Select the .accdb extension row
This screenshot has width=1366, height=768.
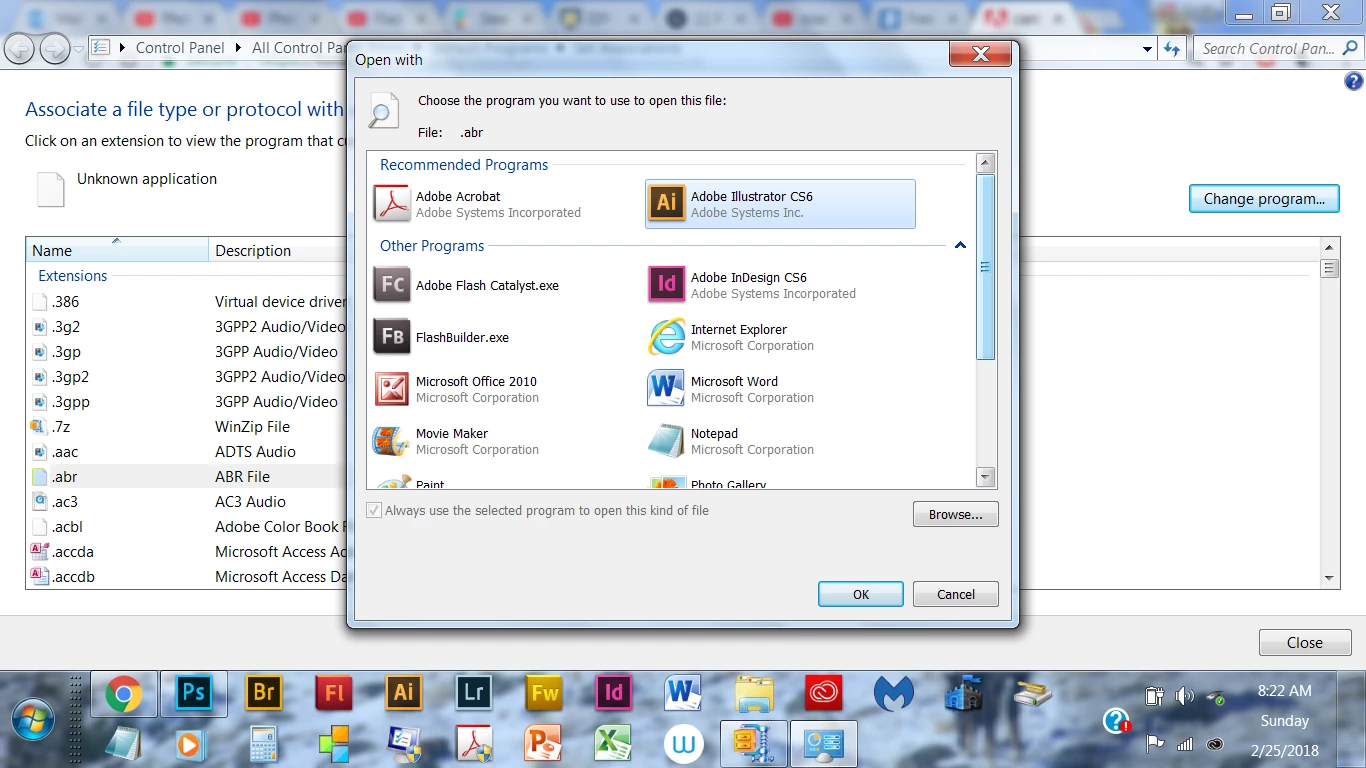(x=186, y=576)
